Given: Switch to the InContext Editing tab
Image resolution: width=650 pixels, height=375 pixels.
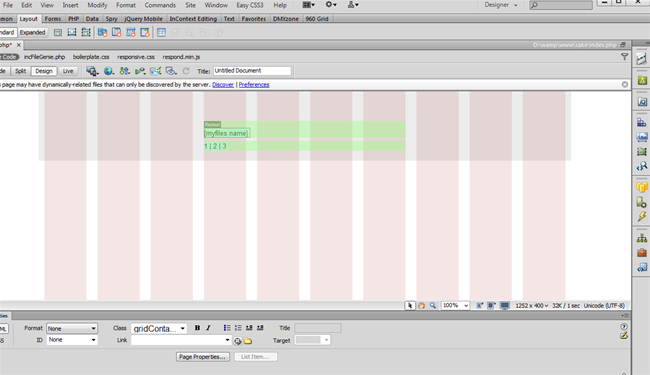Looking at the screenshot, I should tap(193, 19).
